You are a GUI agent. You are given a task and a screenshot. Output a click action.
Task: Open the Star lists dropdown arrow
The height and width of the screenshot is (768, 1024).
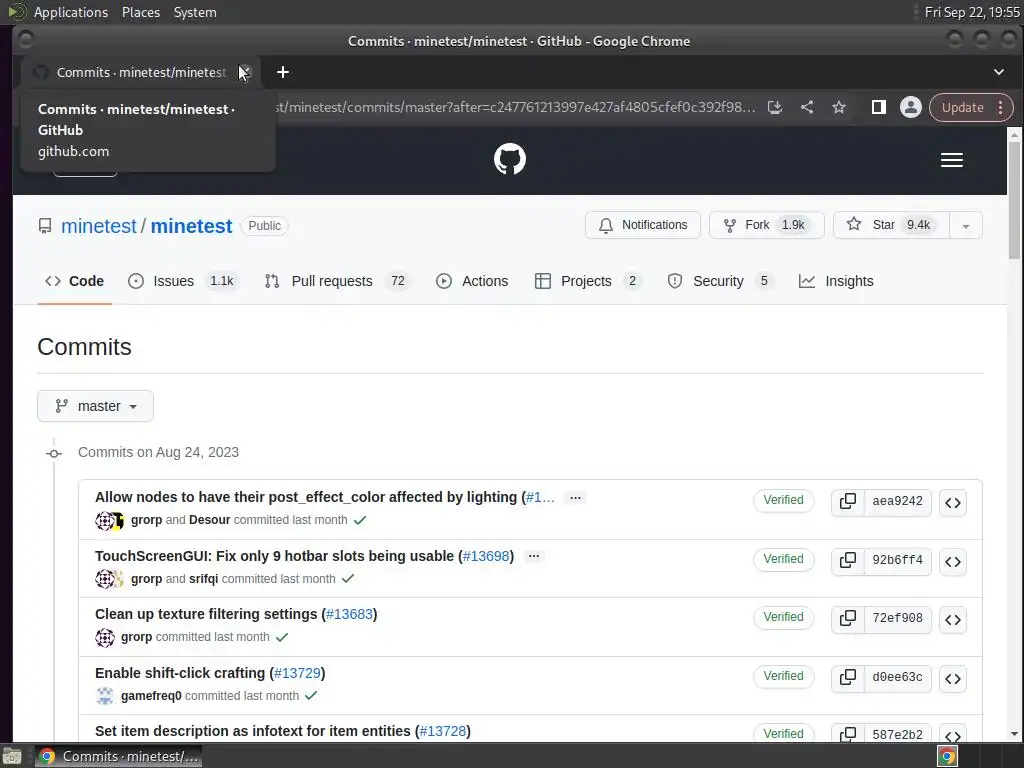(966, 226)
